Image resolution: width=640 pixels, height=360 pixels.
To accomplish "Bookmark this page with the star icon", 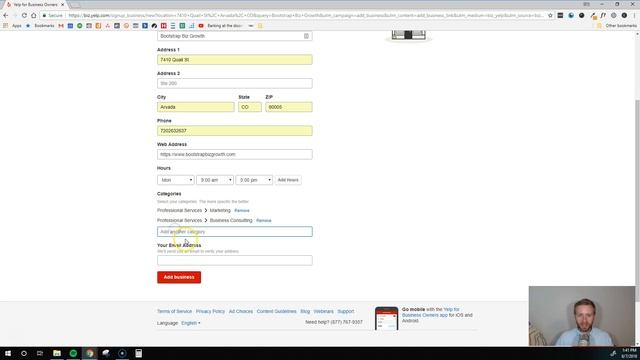I will point(550,15).
